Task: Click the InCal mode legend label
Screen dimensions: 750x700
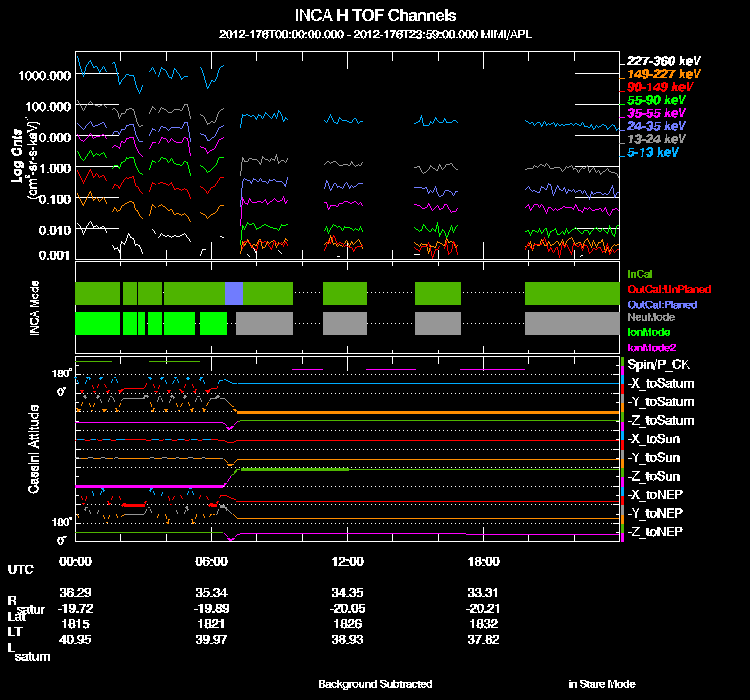Action: click(x=640, y=274)
